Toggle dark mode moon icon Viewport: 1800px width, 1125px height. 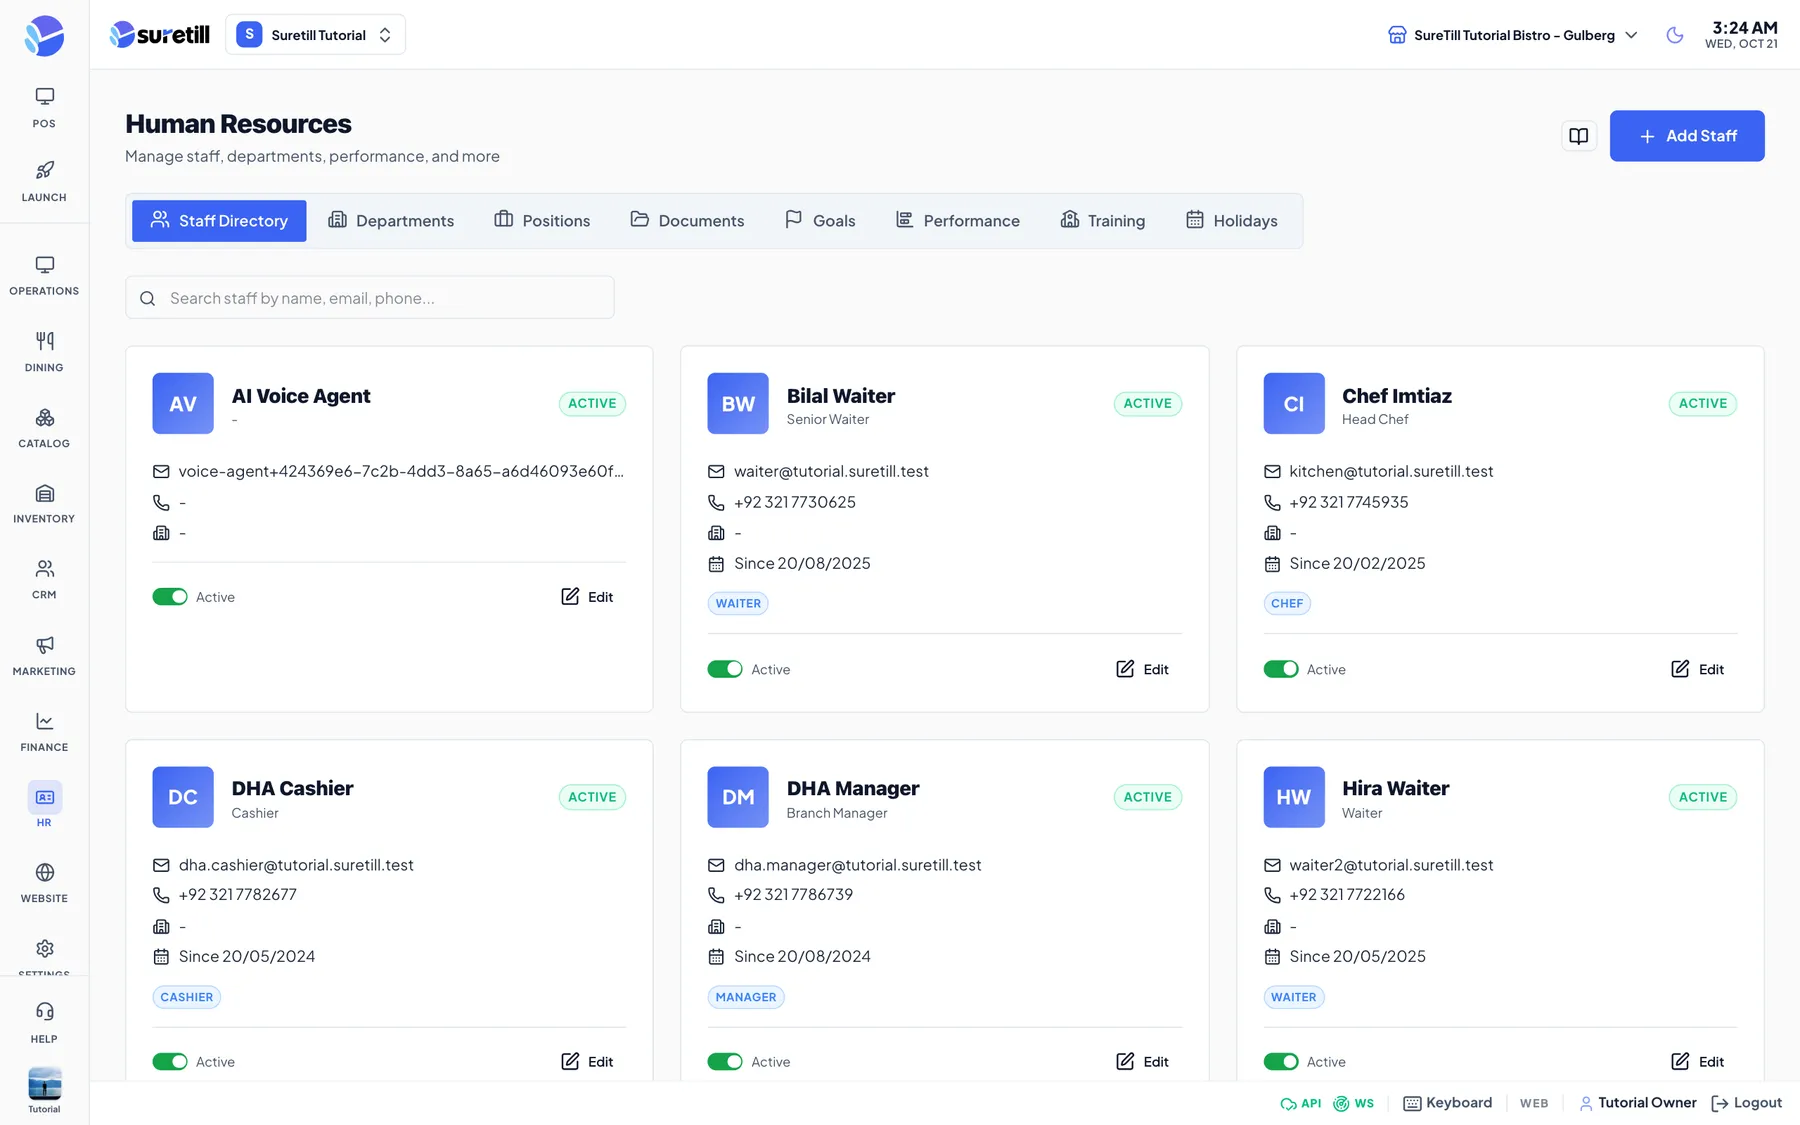tap(1675, 35)
